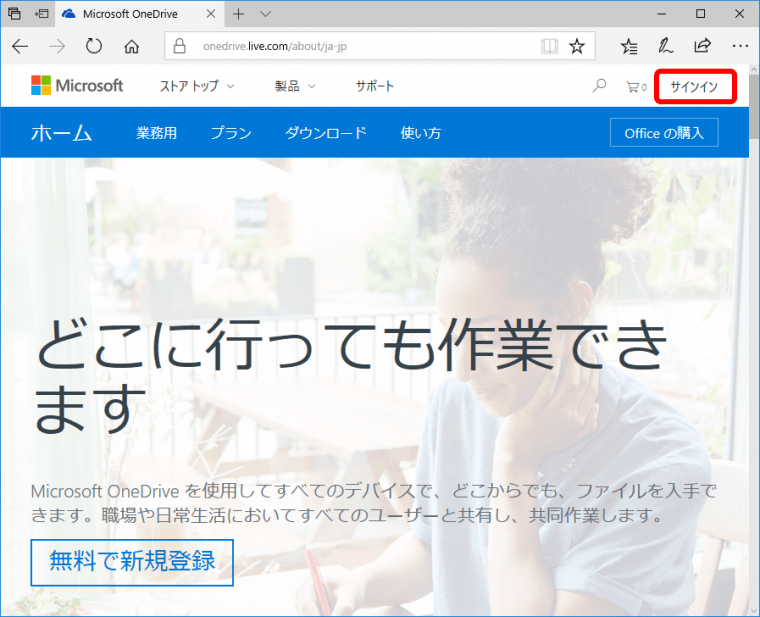Screen dimensions: 760x617
Task: Click the scrollbar up arrow
Action: [x=754, y=69]
